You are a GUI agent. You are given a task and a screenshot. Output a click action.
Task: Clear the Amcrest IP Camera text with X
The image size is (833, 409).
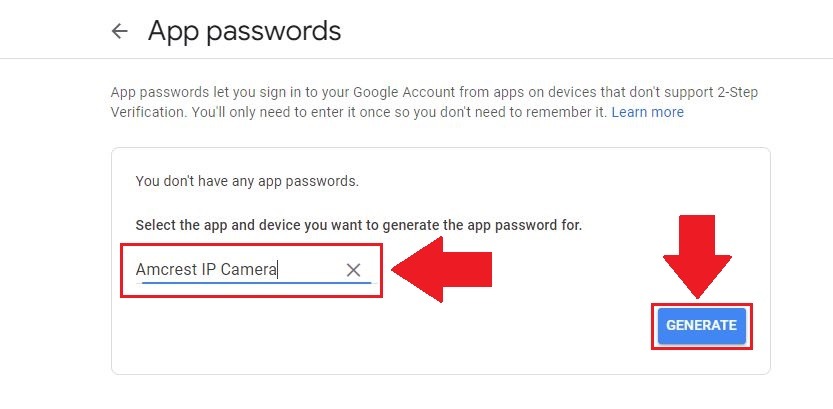[353, 269]
